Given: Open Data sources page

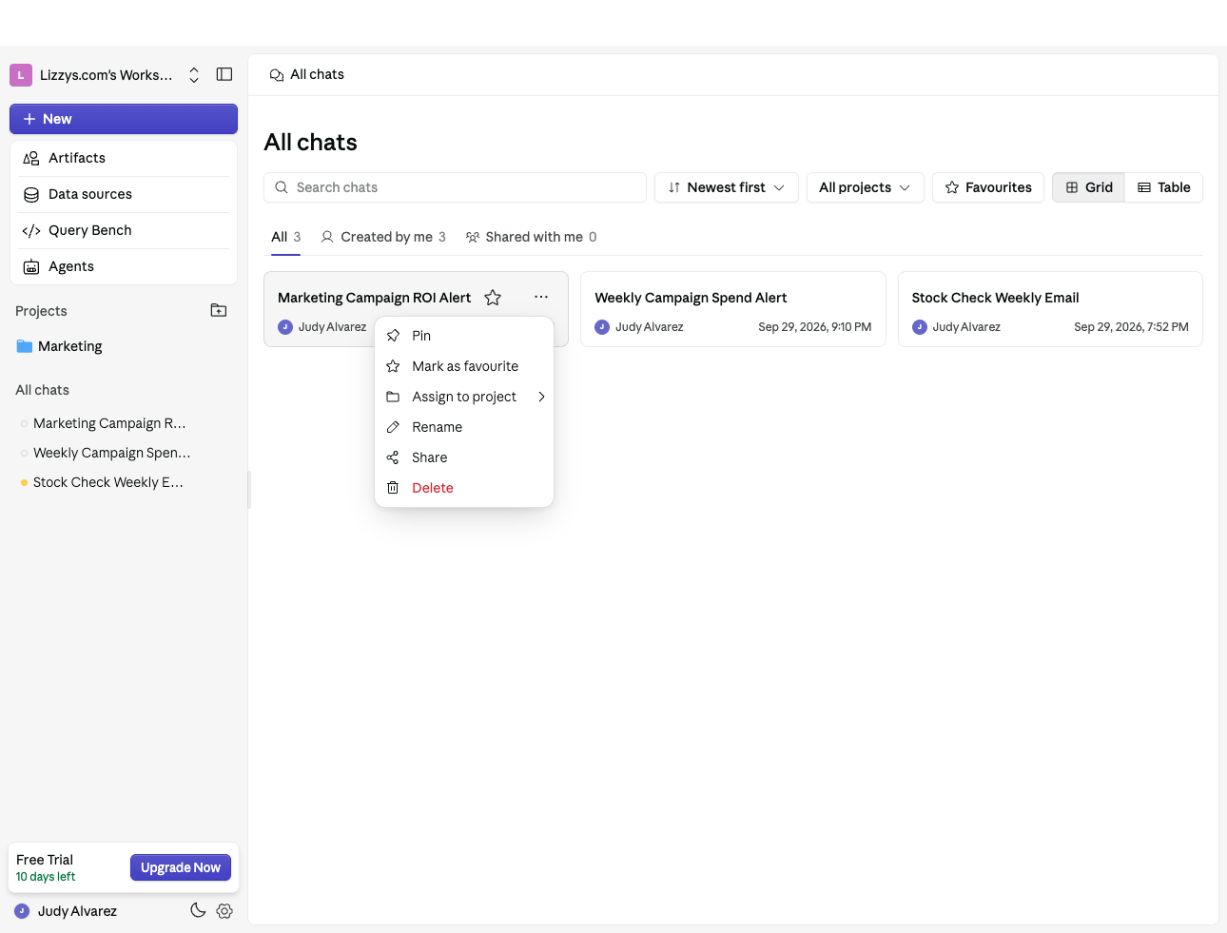Looking at the screenshot, I should [x=124, y=194].
